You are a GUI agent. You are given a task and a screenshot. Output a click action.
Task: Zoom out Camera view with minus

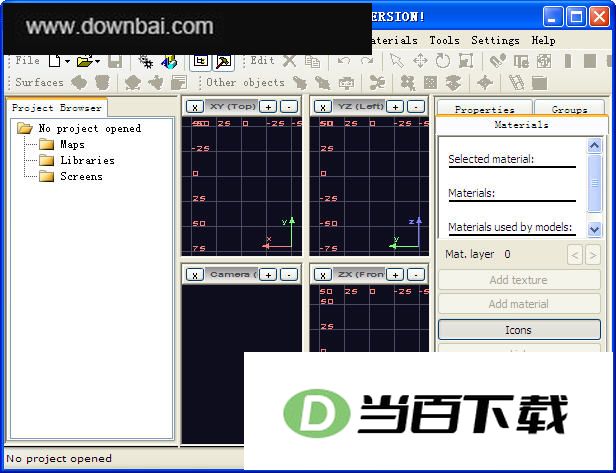coord(289,275)
